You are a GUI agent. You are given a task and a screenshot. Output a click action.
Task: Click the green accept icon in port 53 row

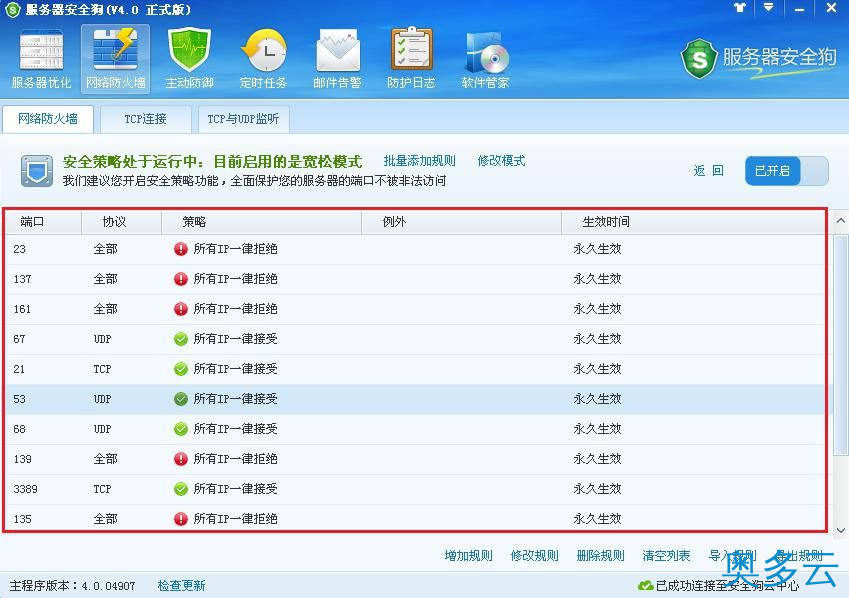pyautogui.click(x=181, y=399)
